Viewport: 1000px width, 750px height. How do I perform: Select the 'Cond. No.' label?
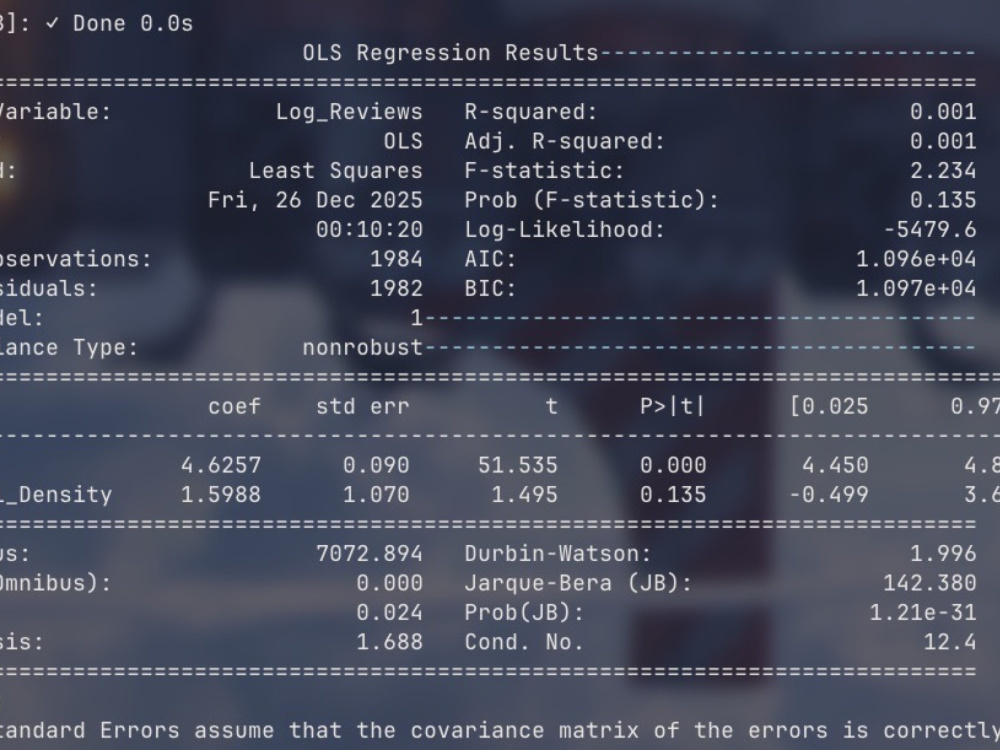(524, 642)
